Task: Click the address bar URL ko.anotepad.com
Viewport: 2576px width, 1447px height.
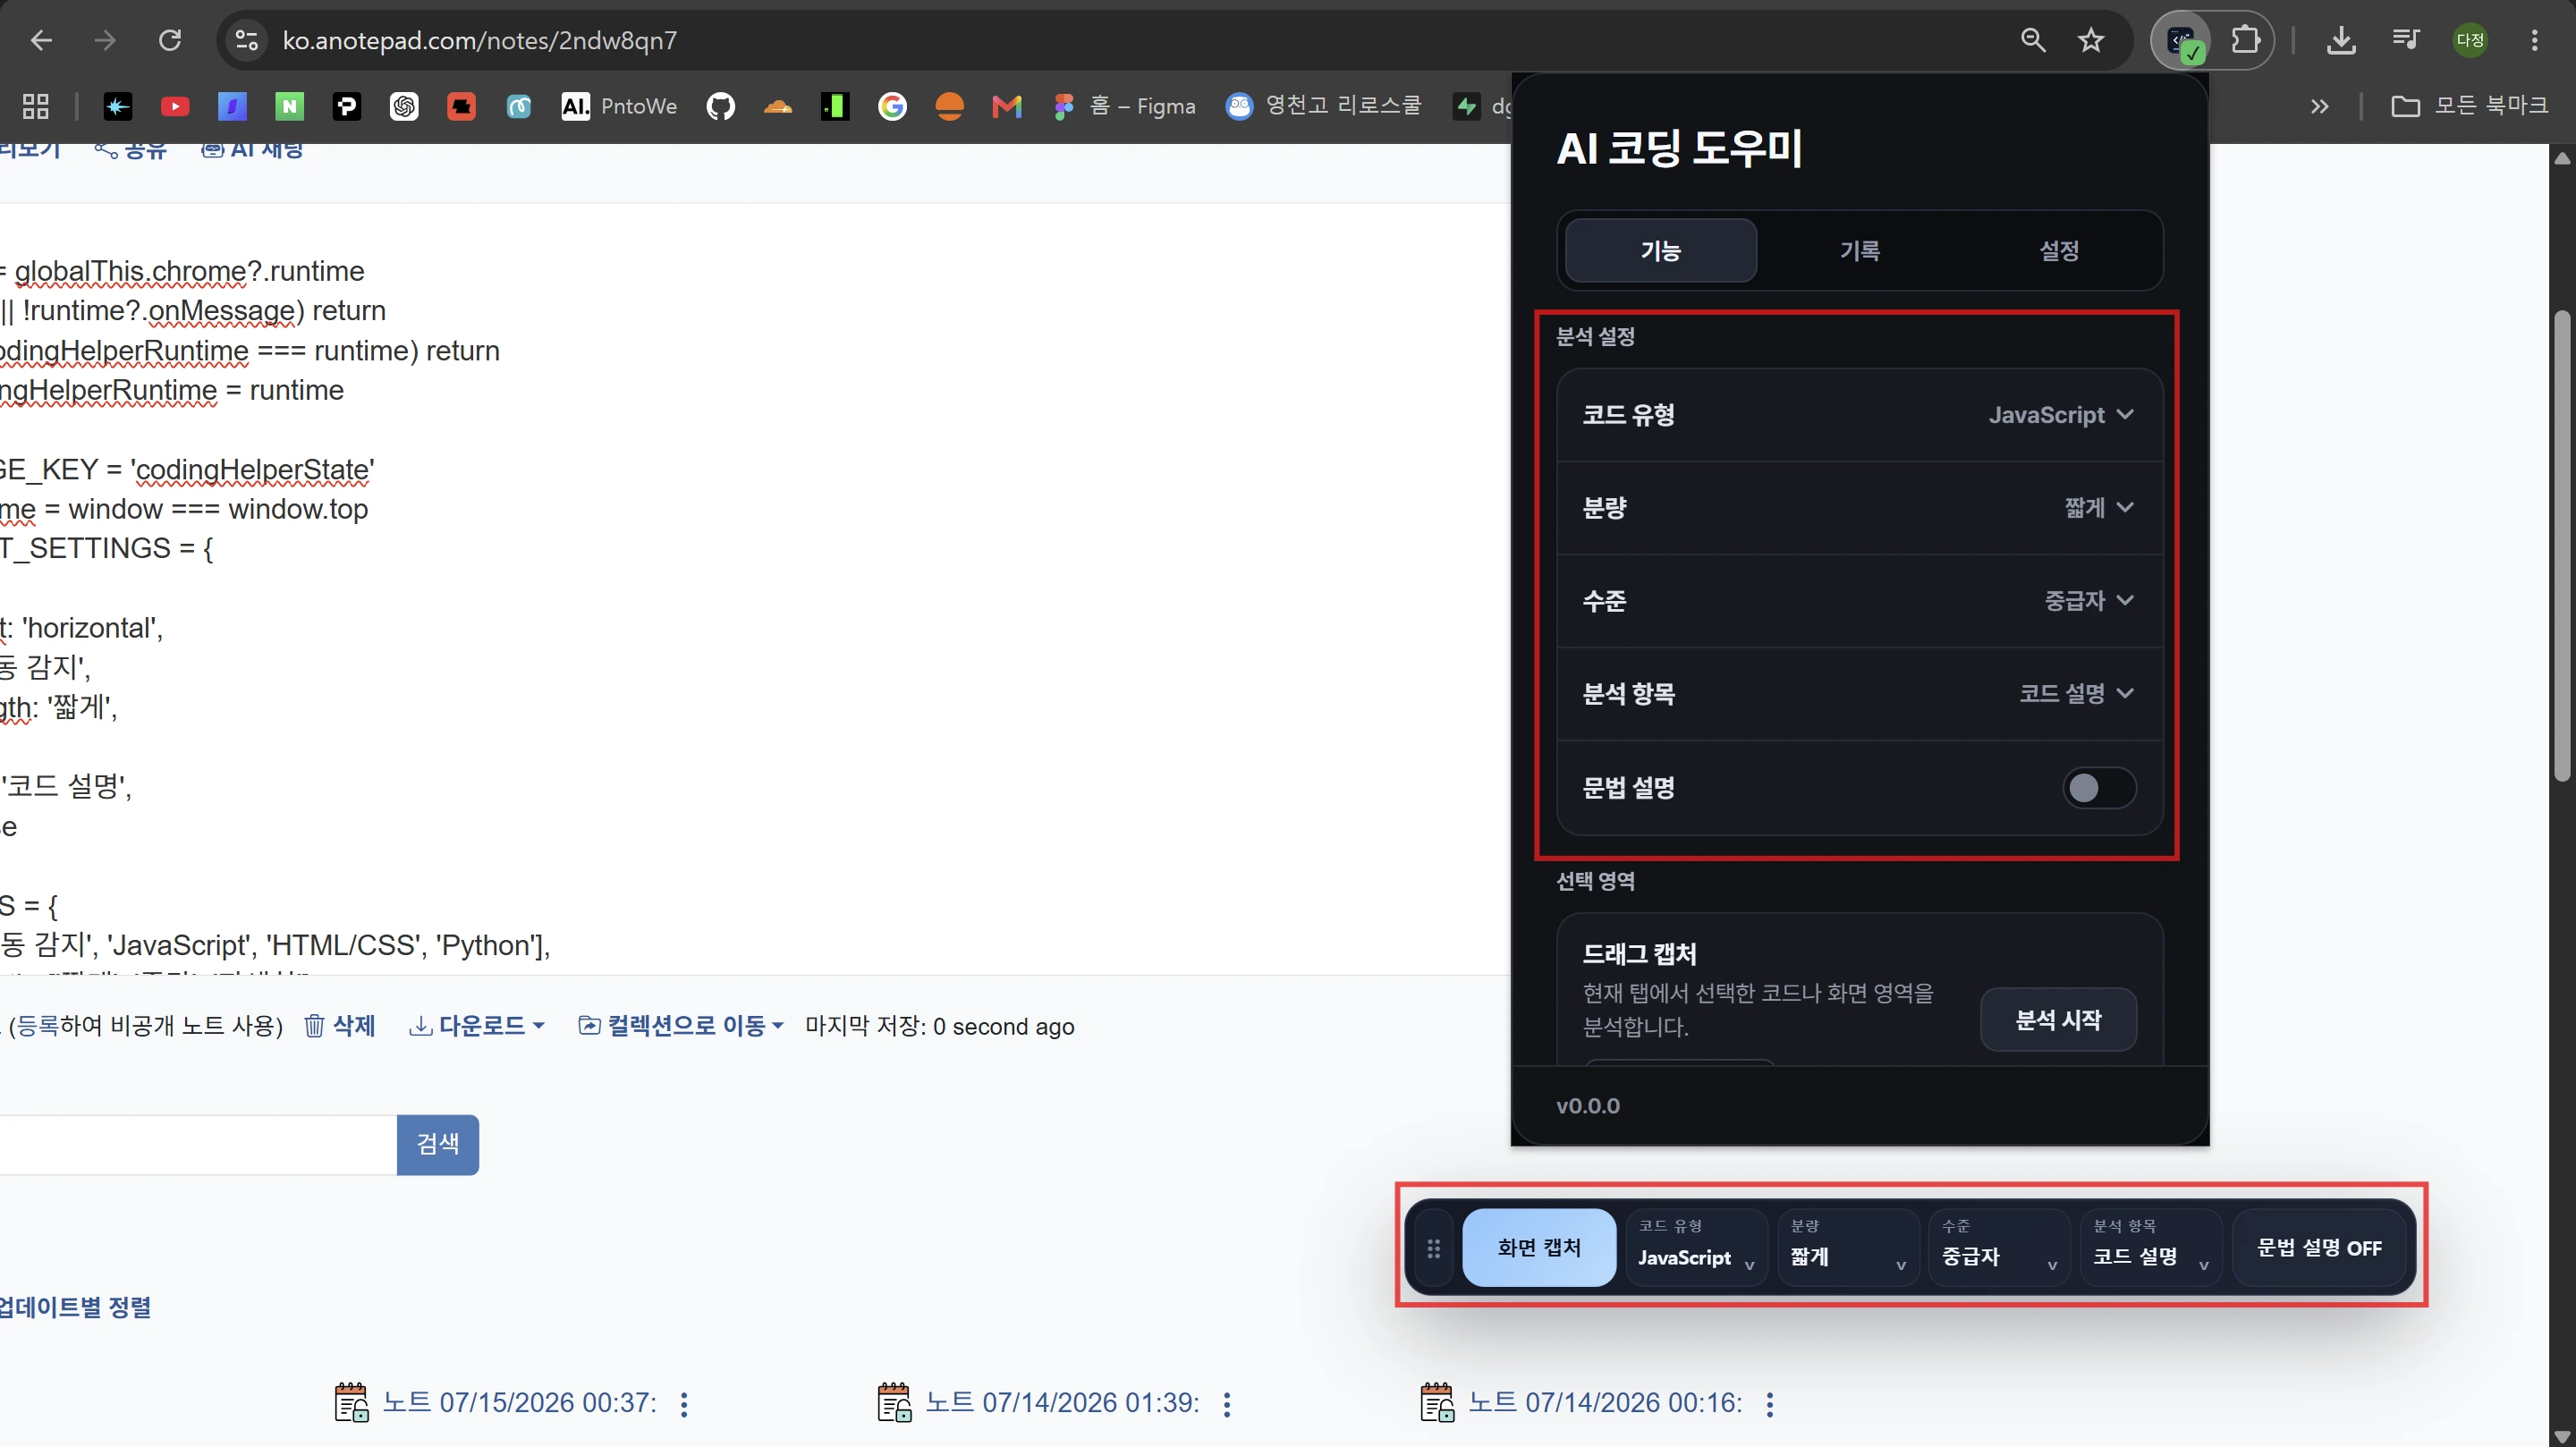Action: tap(480, 40)
